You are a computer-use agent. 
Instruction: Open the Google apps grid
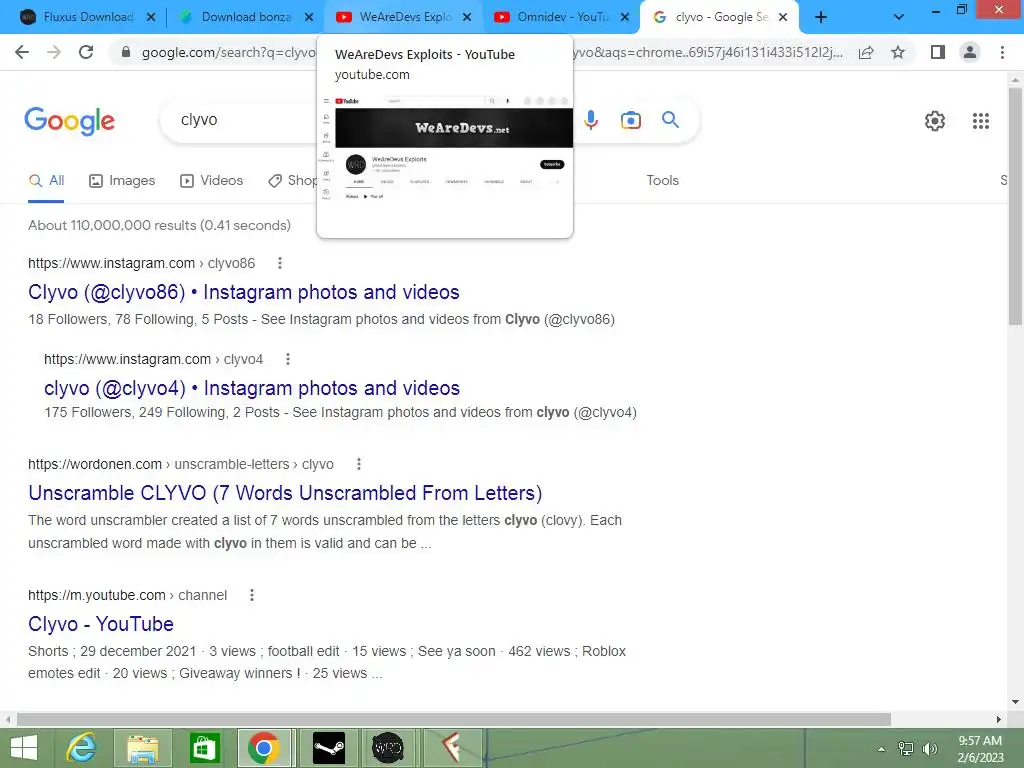[981, 121]
